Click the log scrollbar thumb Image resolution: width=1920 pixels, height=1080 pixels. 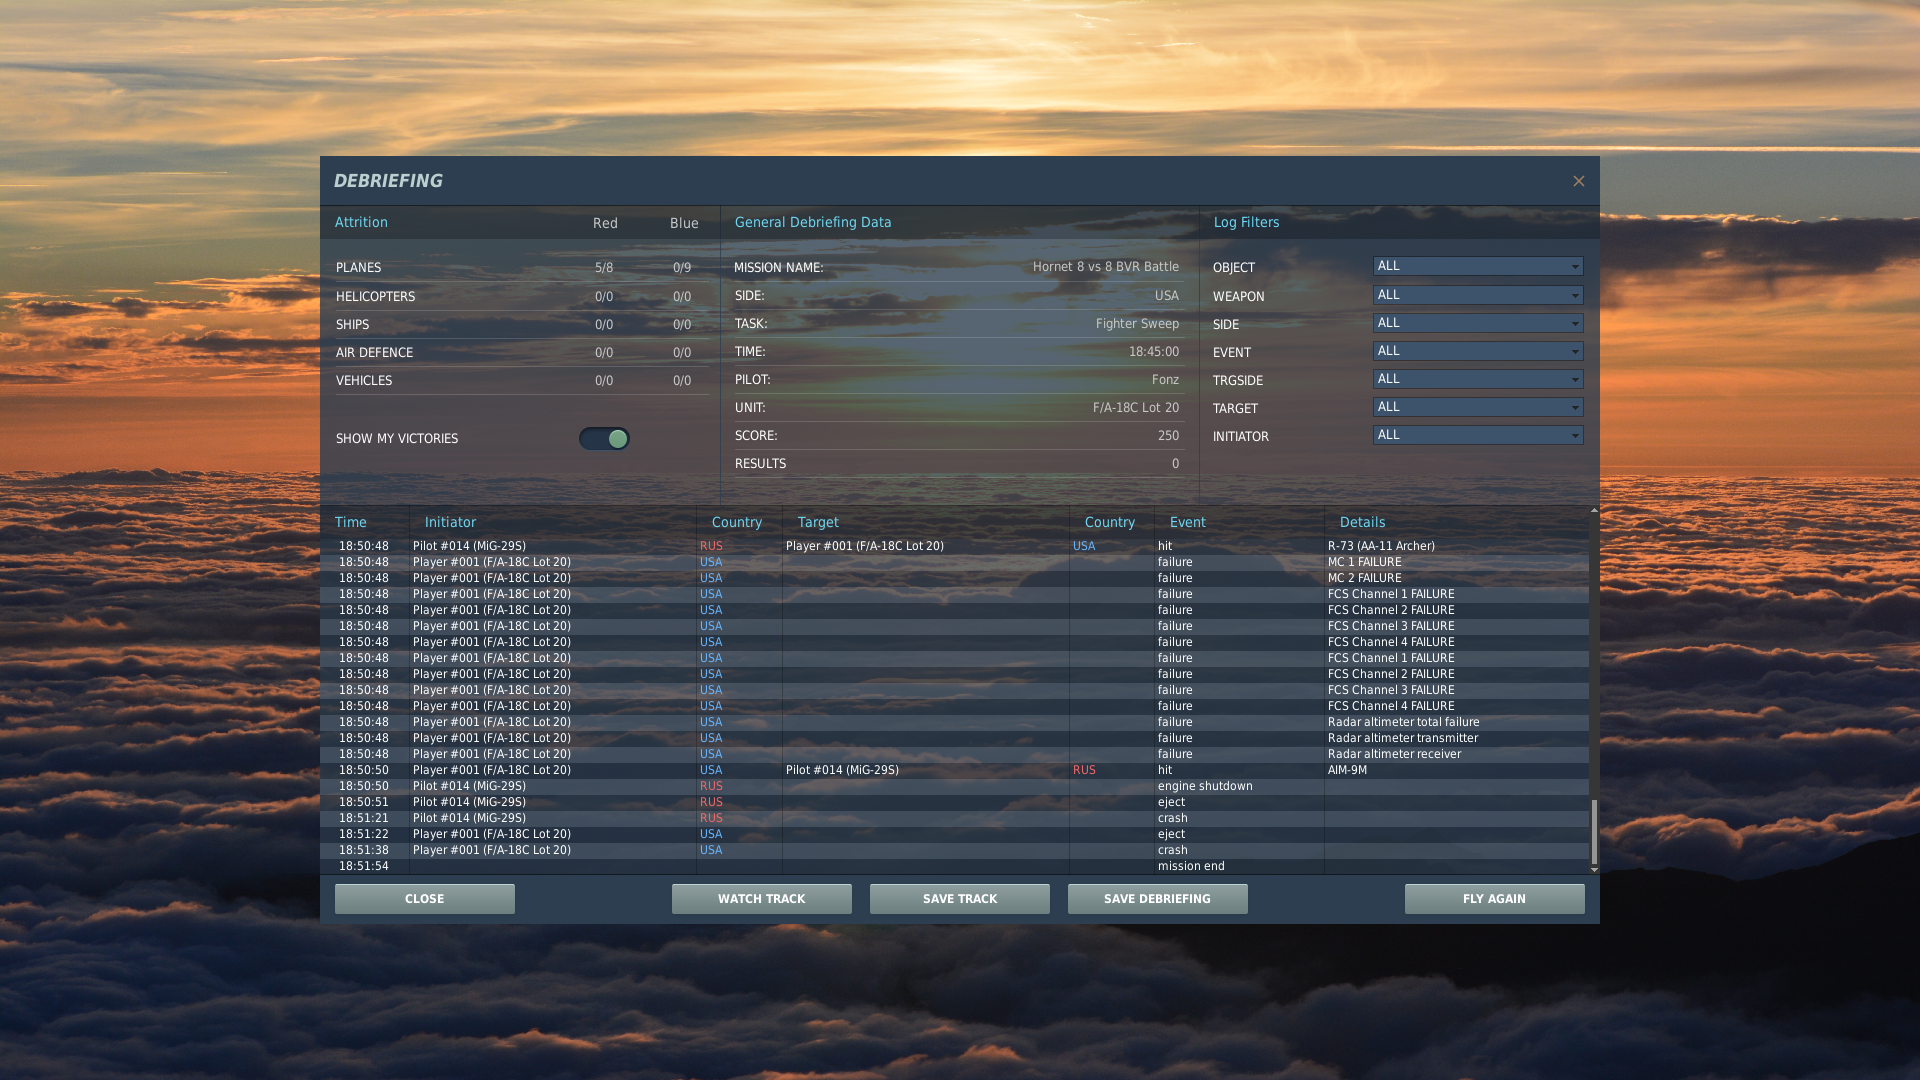pyautogui.click(x=1594, y=831)
